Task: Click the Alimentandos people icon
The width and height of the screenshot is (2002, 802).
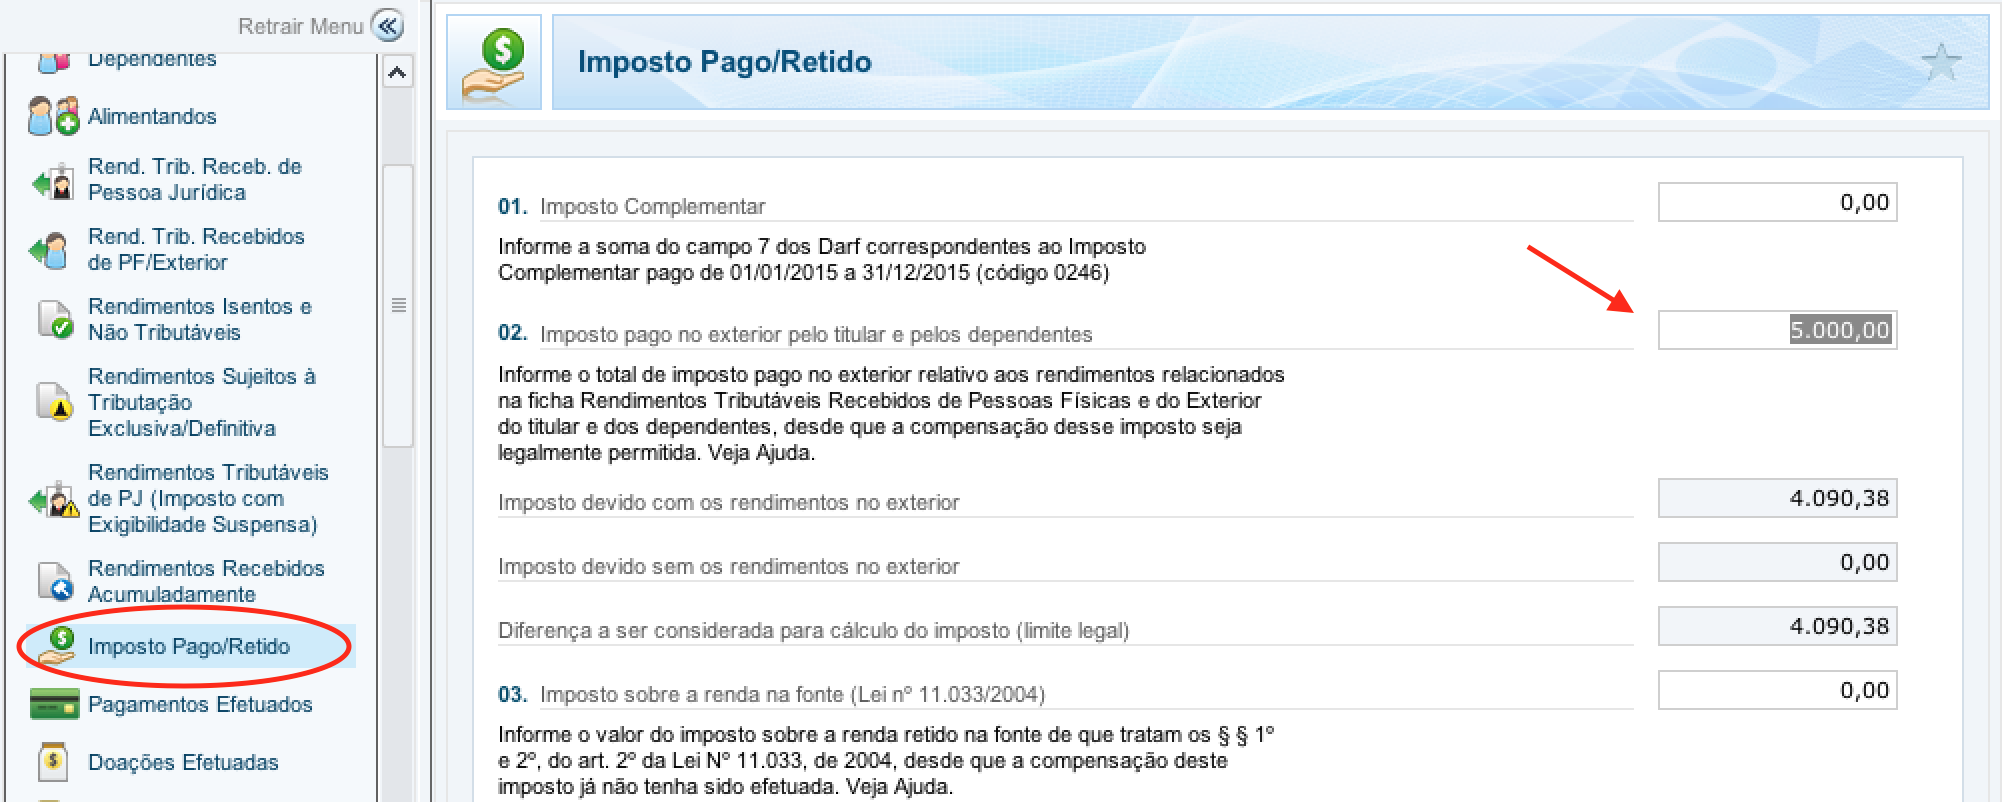Action: (53, 116)
